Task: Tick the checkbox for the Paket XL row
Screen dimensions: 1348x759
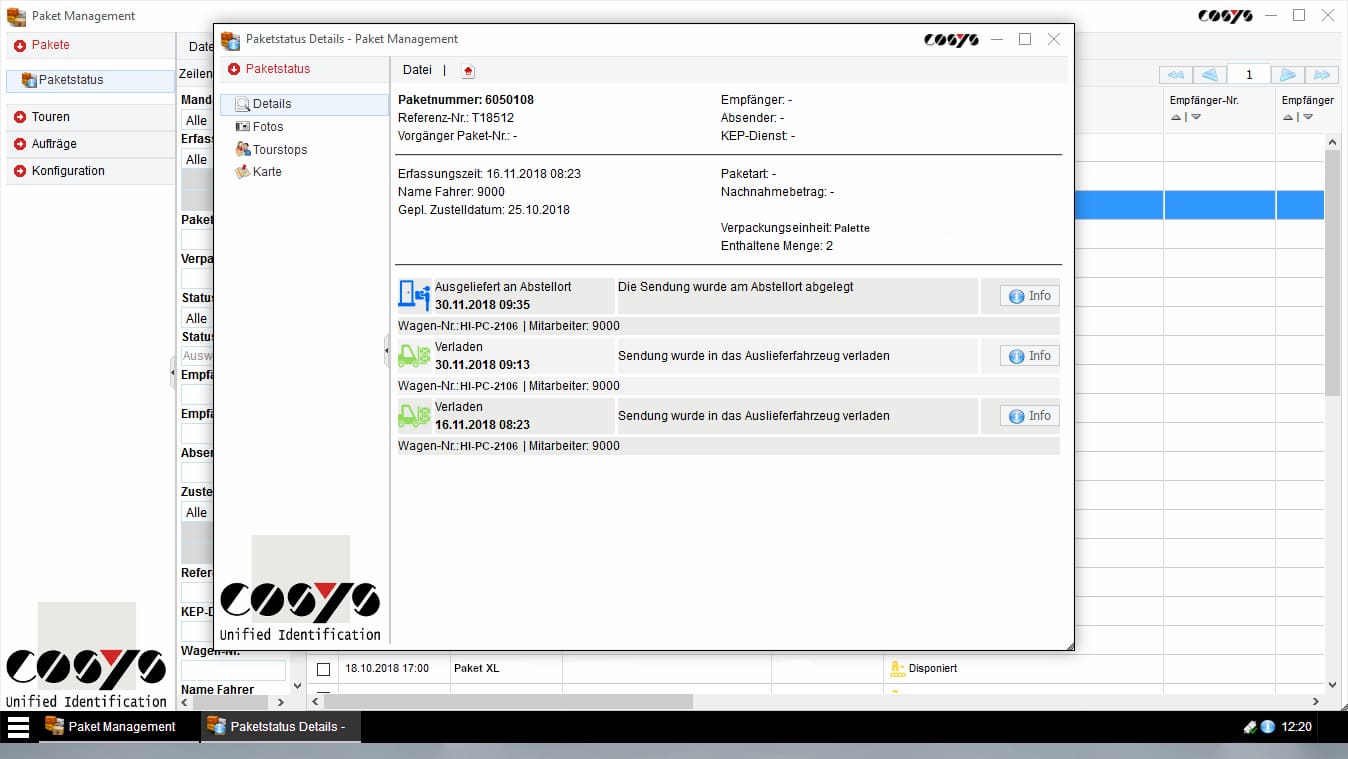Action: click(323, 669)
